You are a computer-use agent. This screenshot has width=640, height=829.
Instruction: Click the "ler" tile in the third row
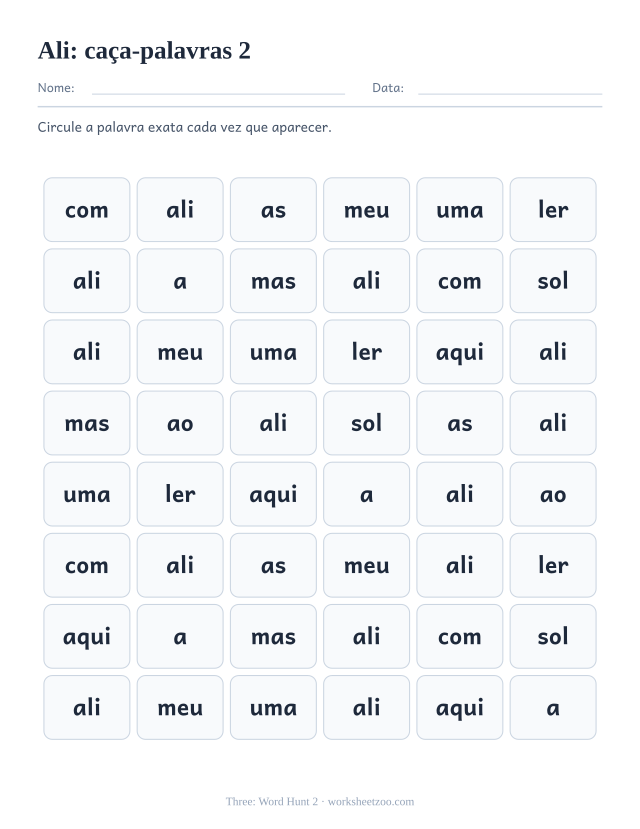pyautogui.click(x=366, y=352)
